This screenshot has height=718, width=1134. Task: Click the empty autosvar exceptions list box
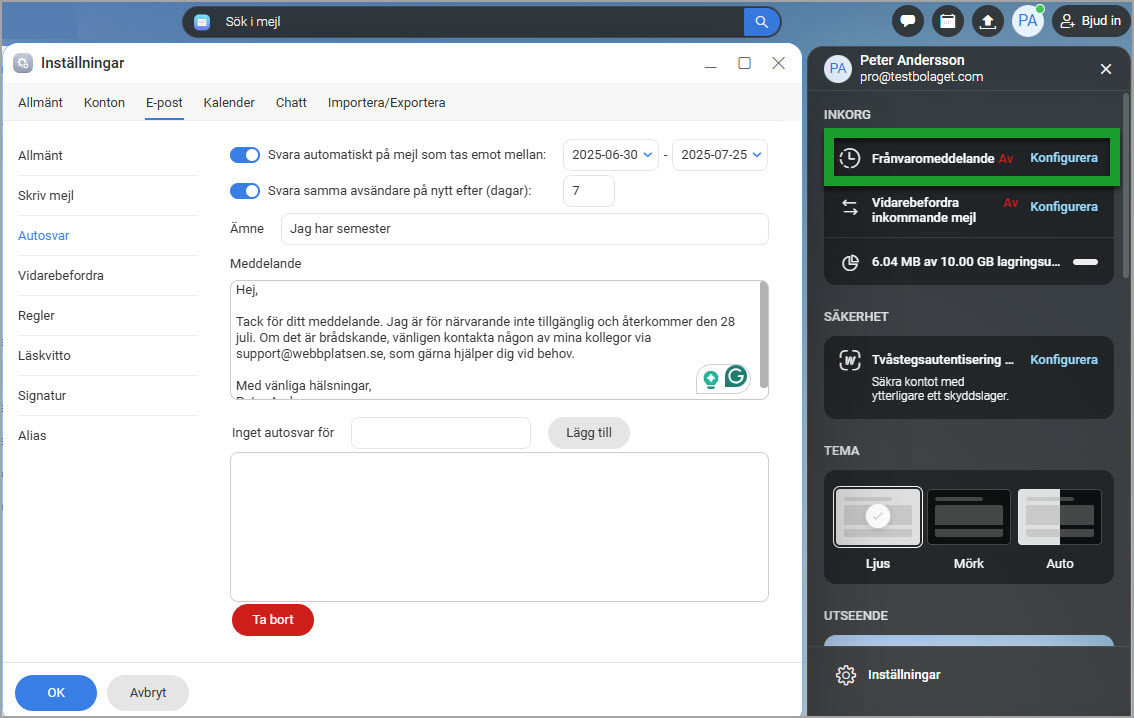click(499, 527)
